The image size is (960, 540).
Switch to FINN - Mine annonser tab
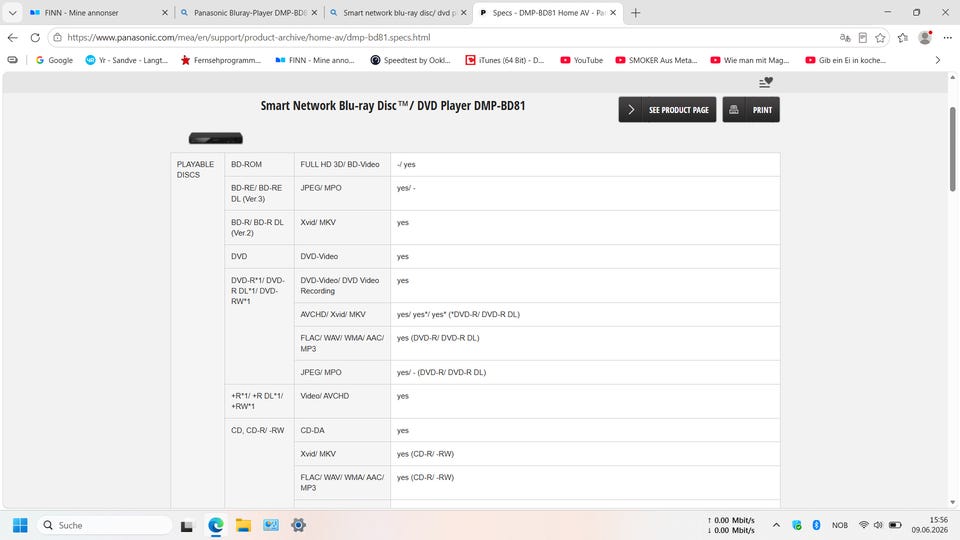98,12
